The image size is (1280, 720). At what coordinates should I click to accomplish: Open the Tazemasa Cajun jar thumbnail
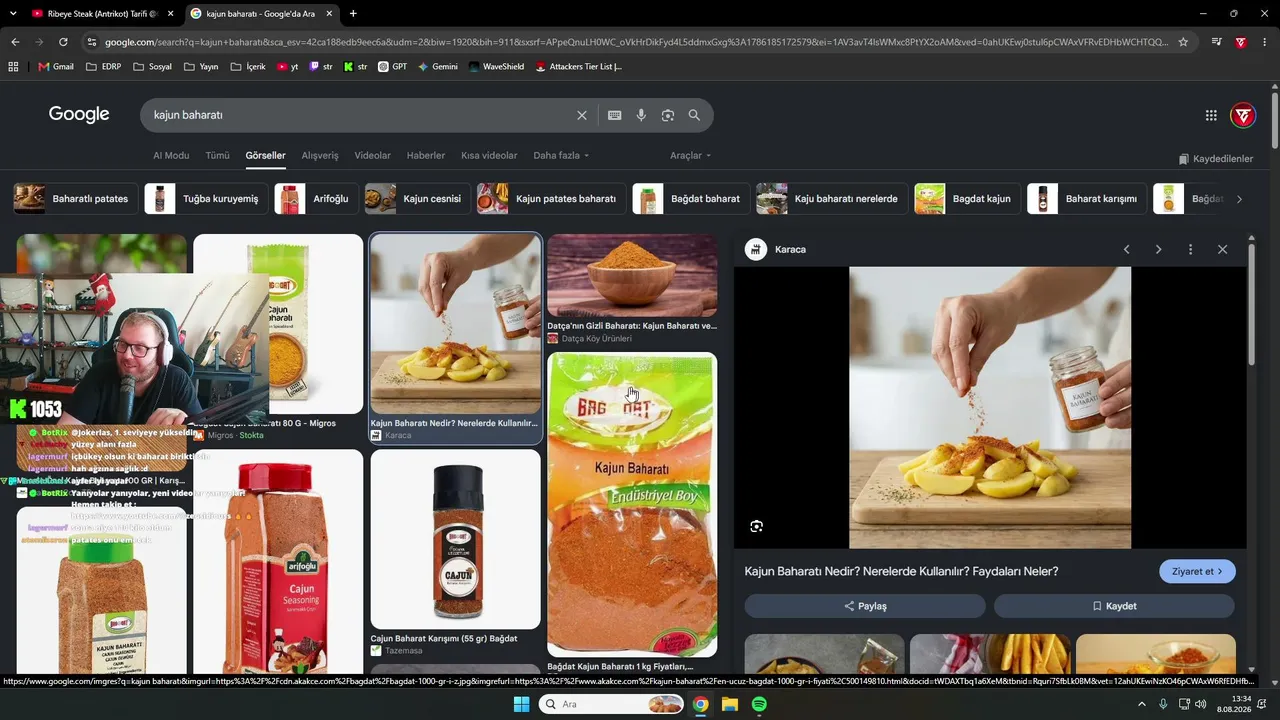click(x=455, y=539)
